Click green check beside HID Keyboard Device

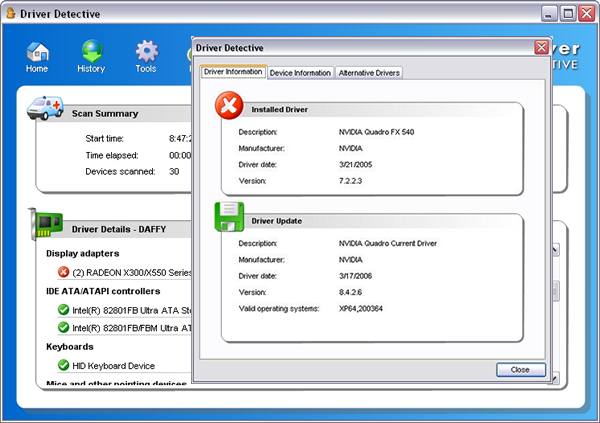coord(63,365)
